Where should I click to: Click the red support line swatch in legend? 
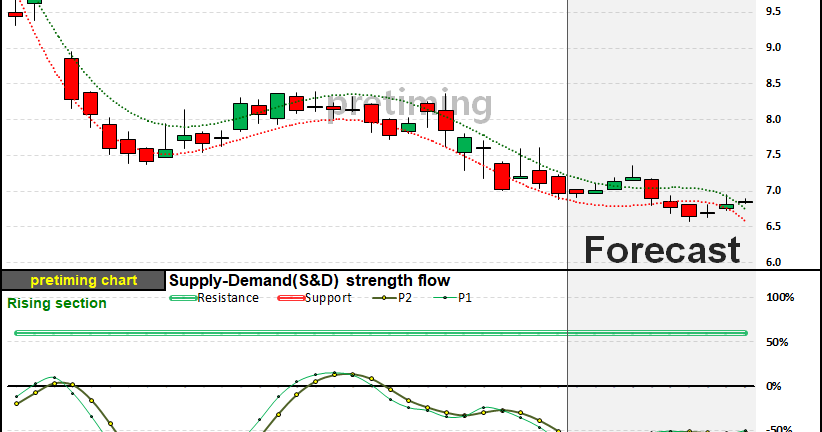point(290,298)
